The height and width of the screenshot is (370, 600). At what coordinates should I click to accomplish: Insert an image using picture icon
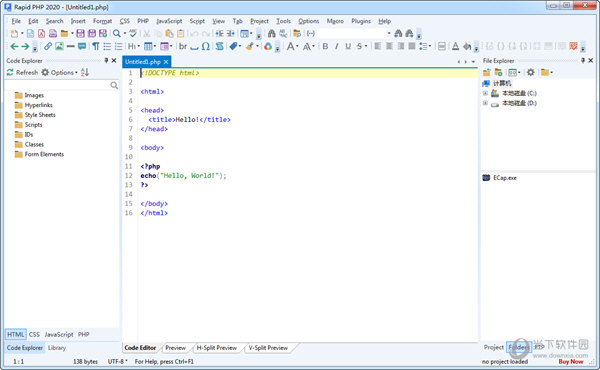click(x=59, y=47)
